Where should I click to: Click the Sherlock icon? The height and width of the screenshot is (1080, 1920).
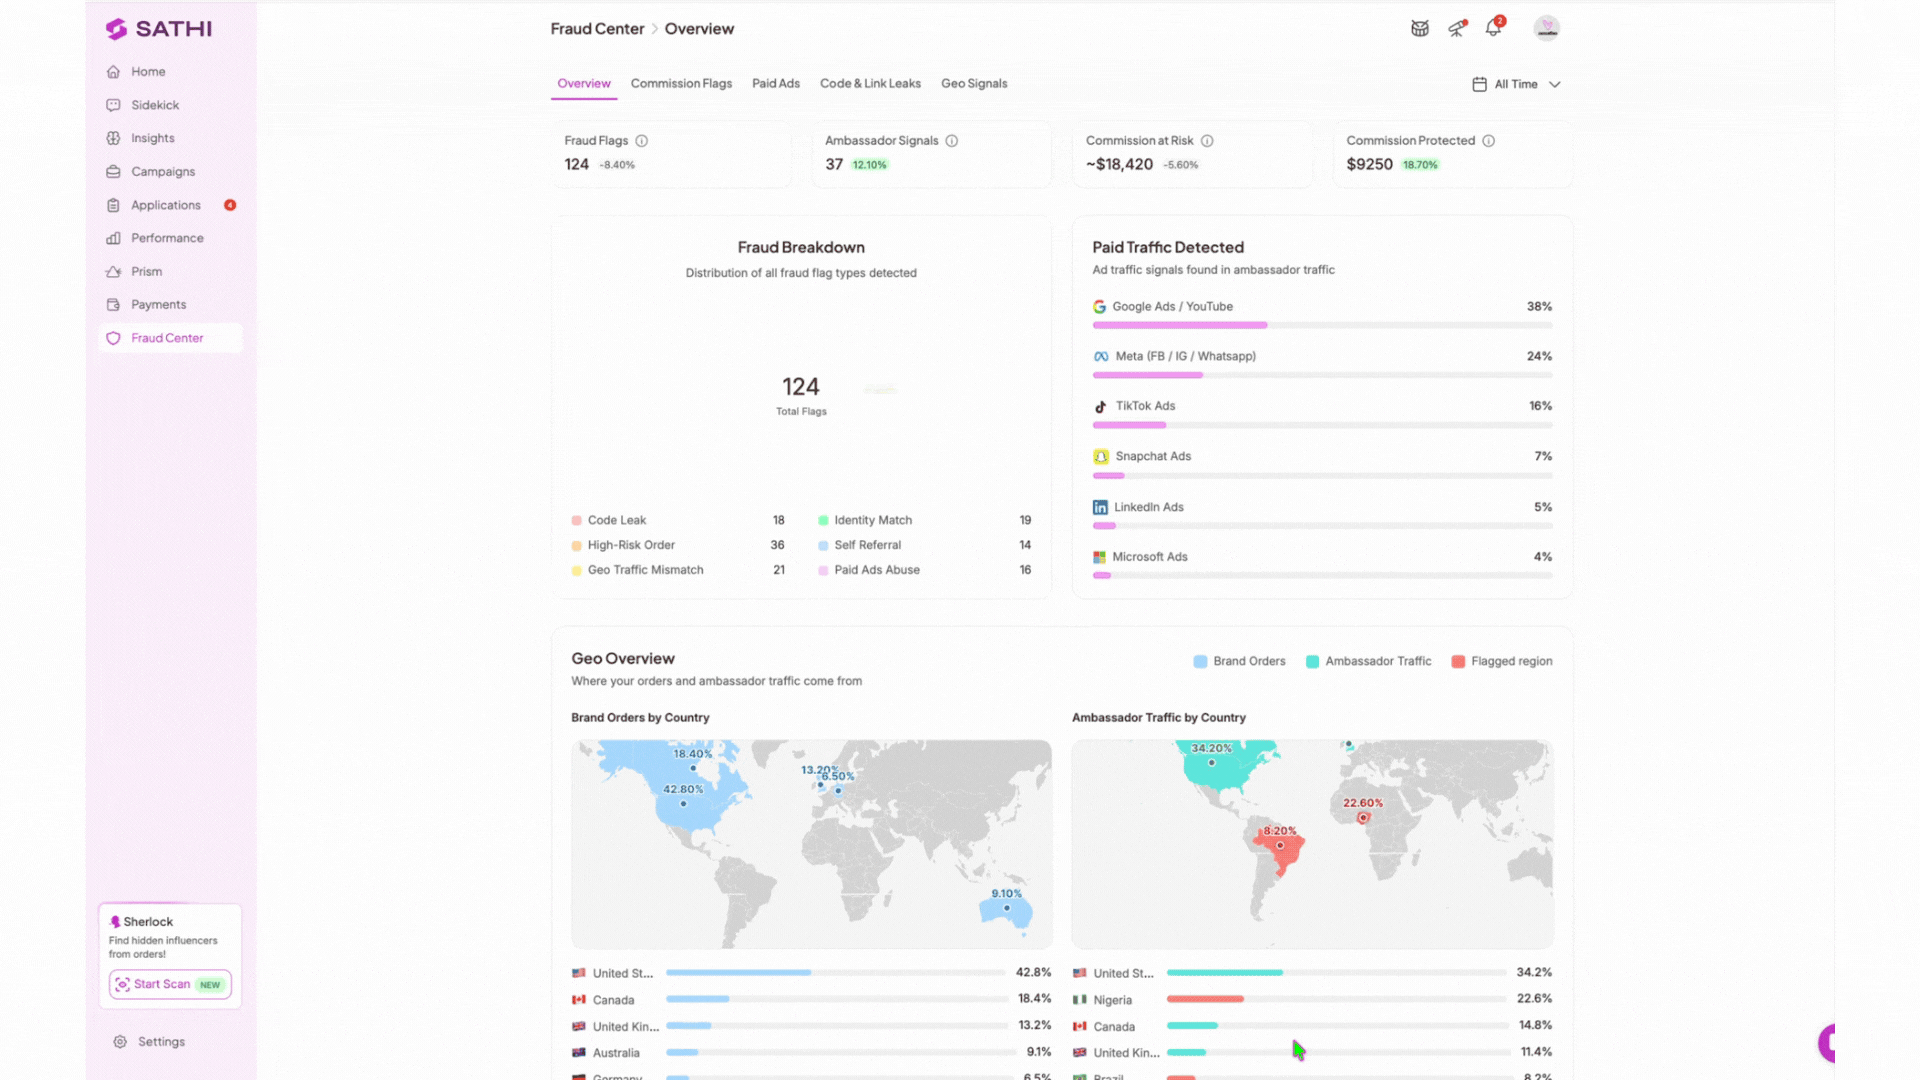pos(115,922)
